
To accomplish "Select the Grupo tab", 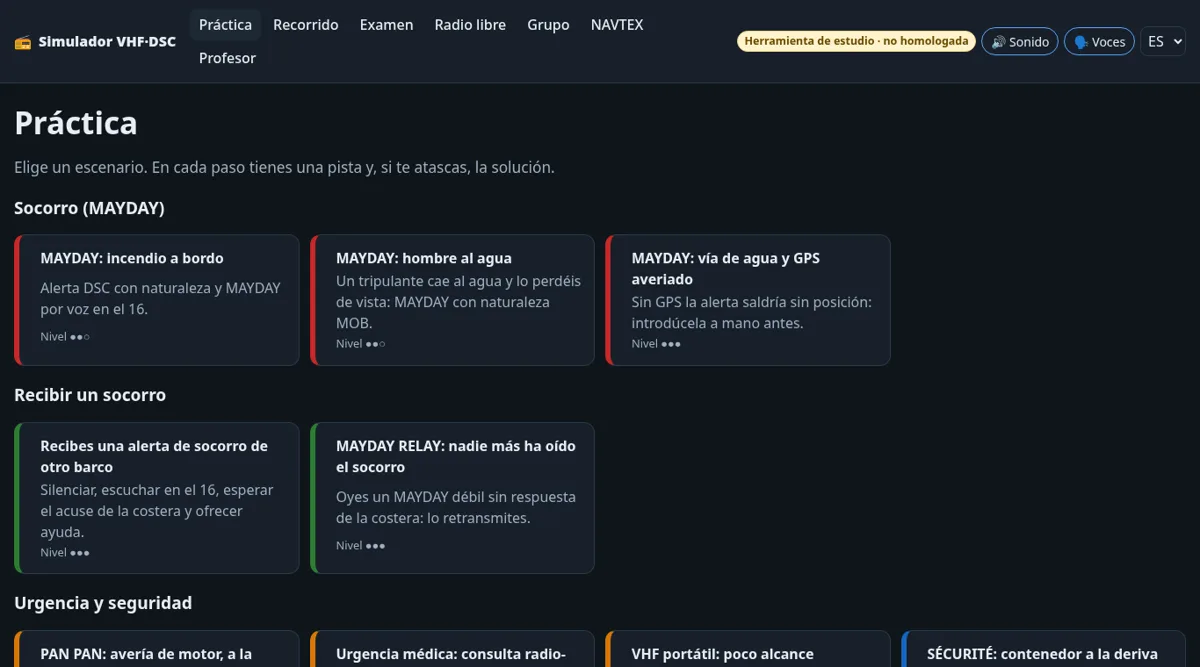I will pos(548,25).
